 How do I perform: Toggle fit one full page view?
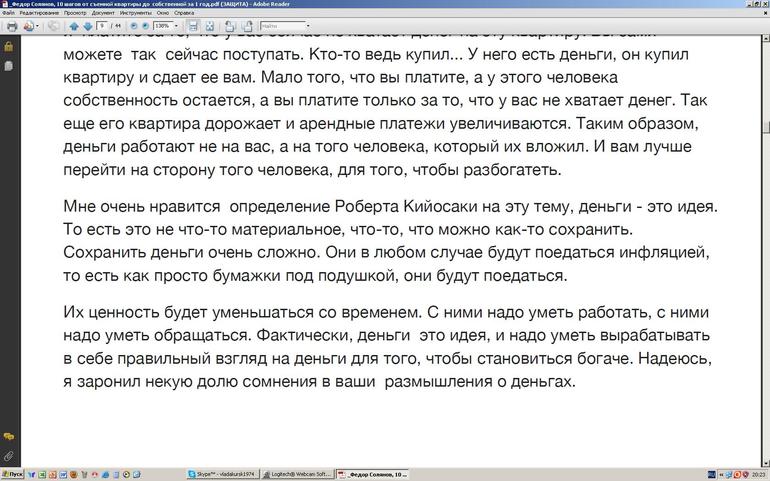pyautogui.click(x=209, y=26)
